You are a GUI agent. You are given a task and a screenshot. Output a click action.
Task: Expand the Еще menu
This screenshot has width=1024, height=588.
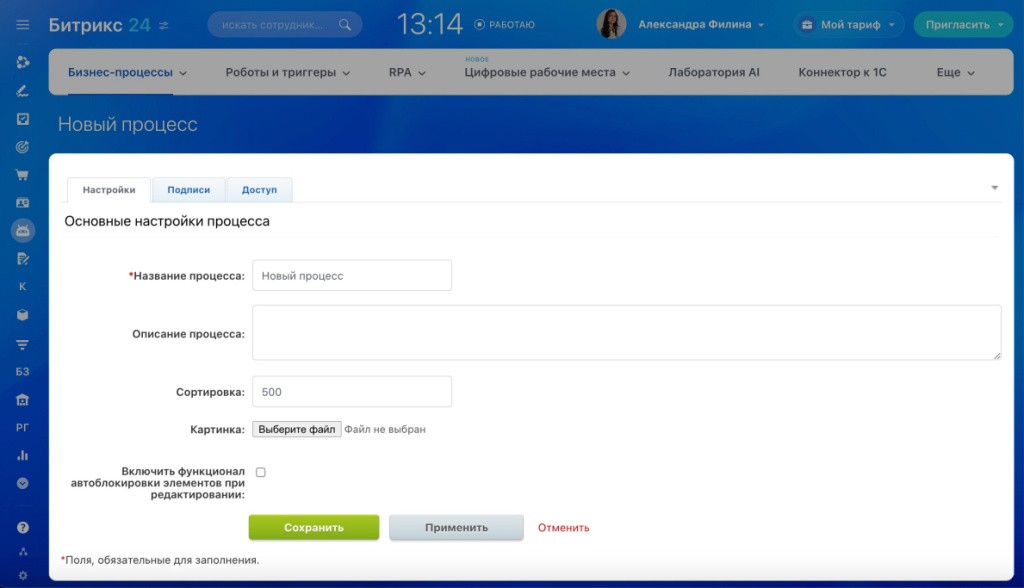click(x=955, y=73)
